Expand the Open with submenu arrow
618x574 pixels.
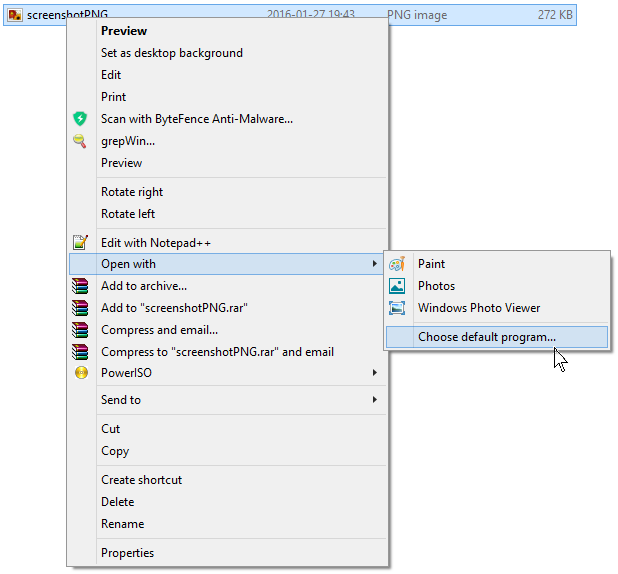click(374, 264)
